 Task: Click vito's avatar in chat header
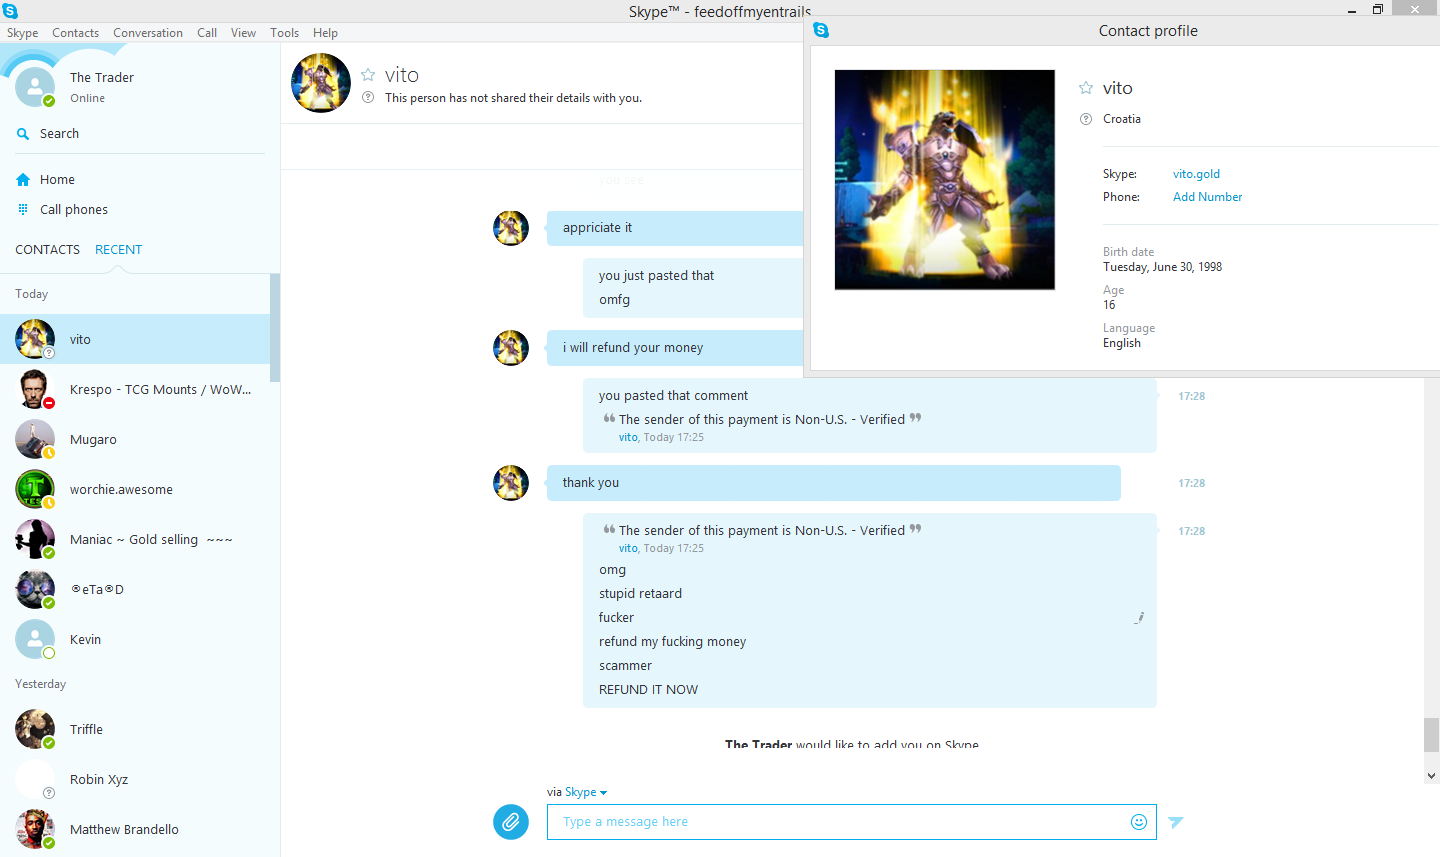[321, 83]
